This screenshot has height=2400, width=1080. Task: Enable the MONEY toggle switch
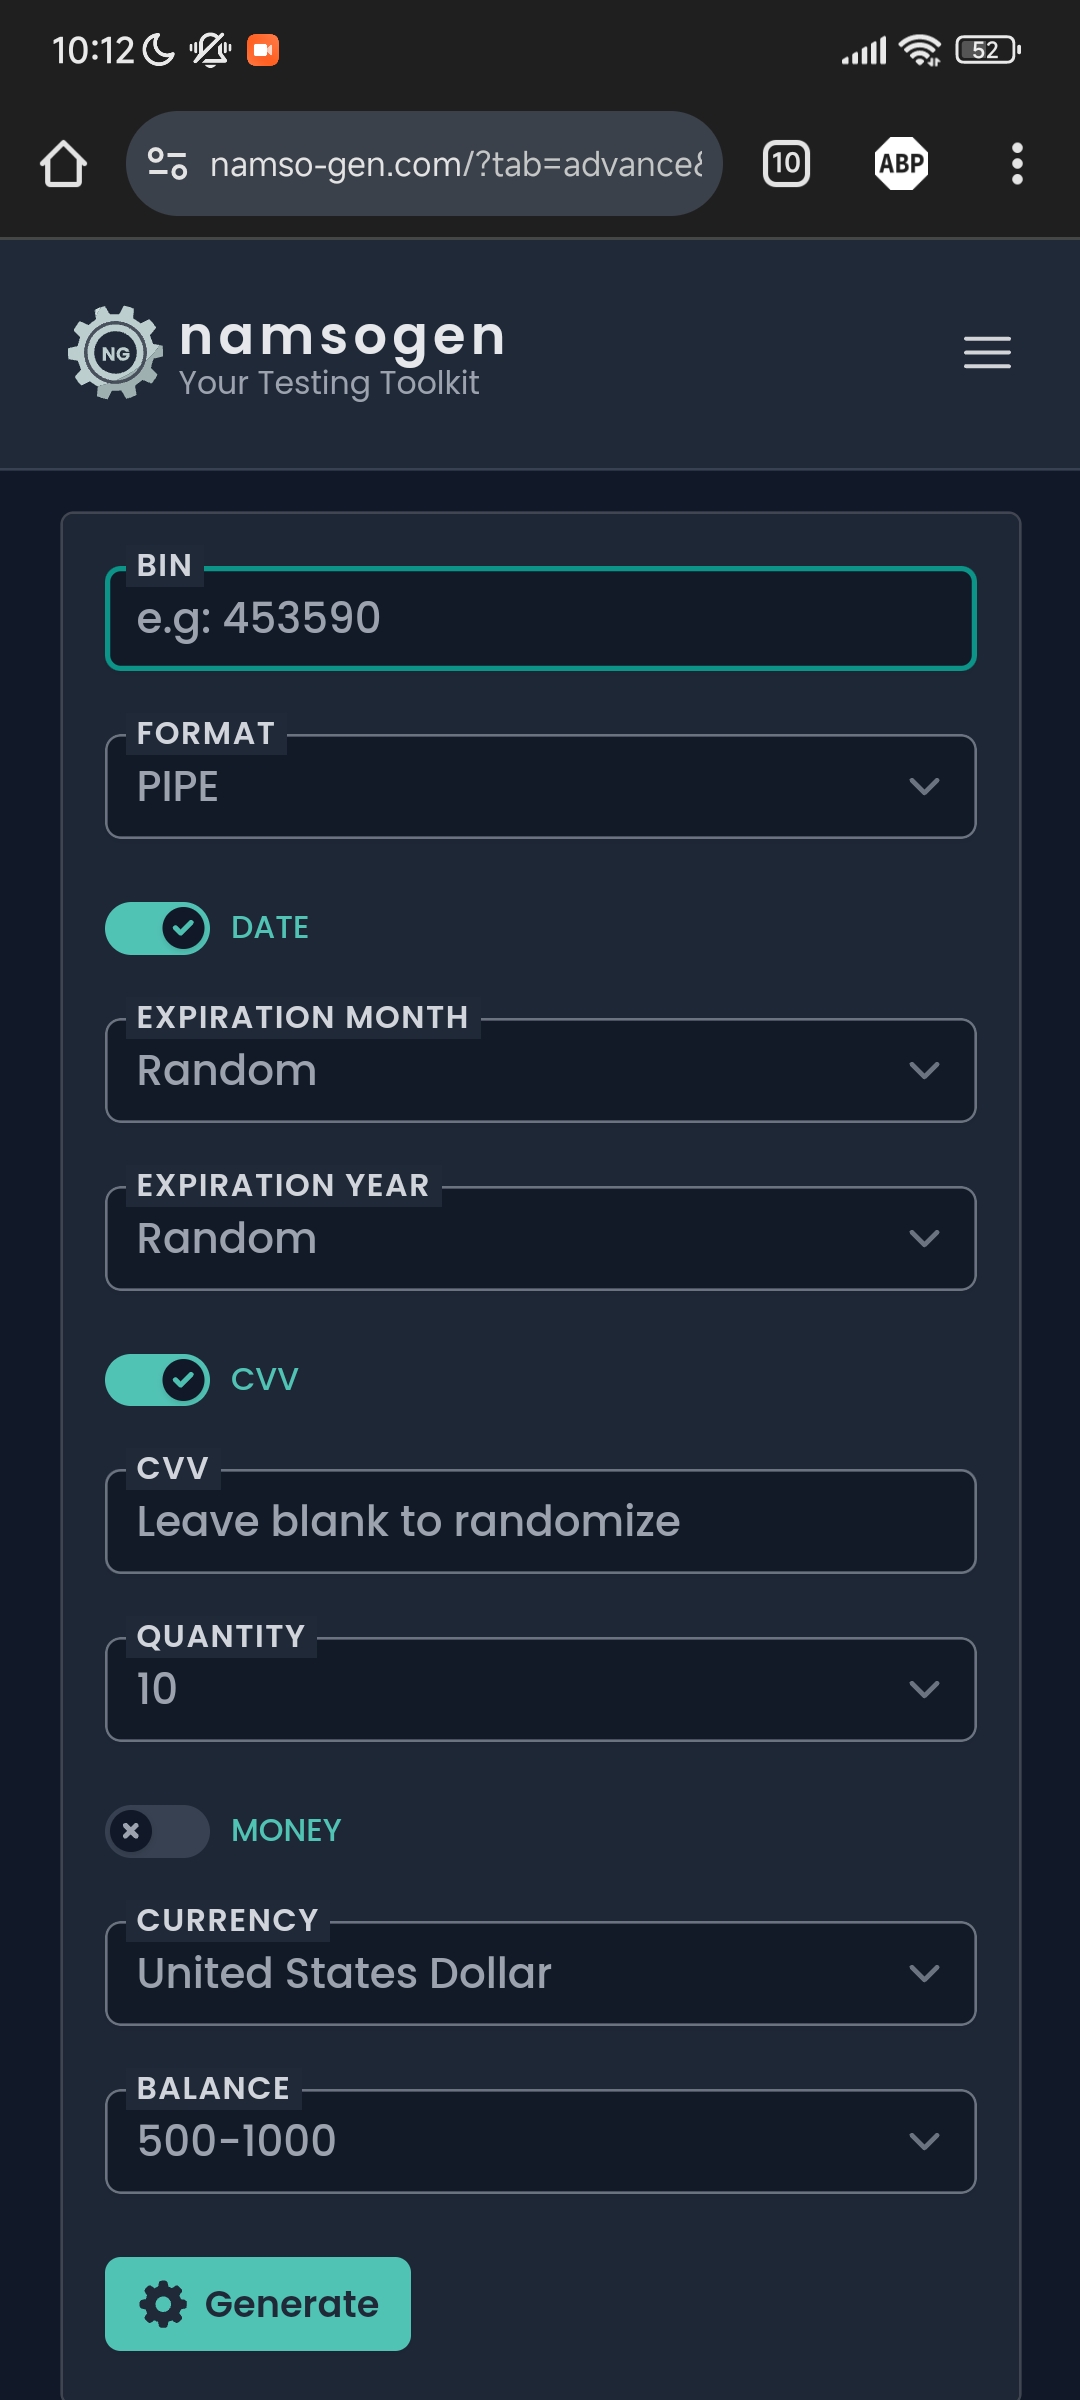[157, 1831]
